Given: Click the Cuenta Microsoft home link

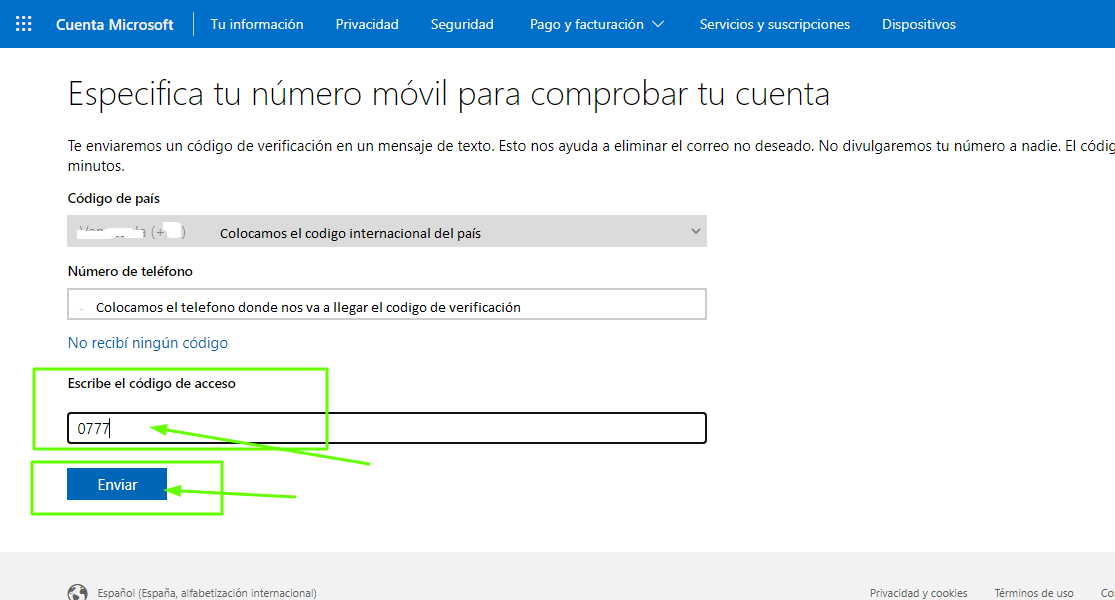Looking at the screenshot, I should (x=114, y=24).
